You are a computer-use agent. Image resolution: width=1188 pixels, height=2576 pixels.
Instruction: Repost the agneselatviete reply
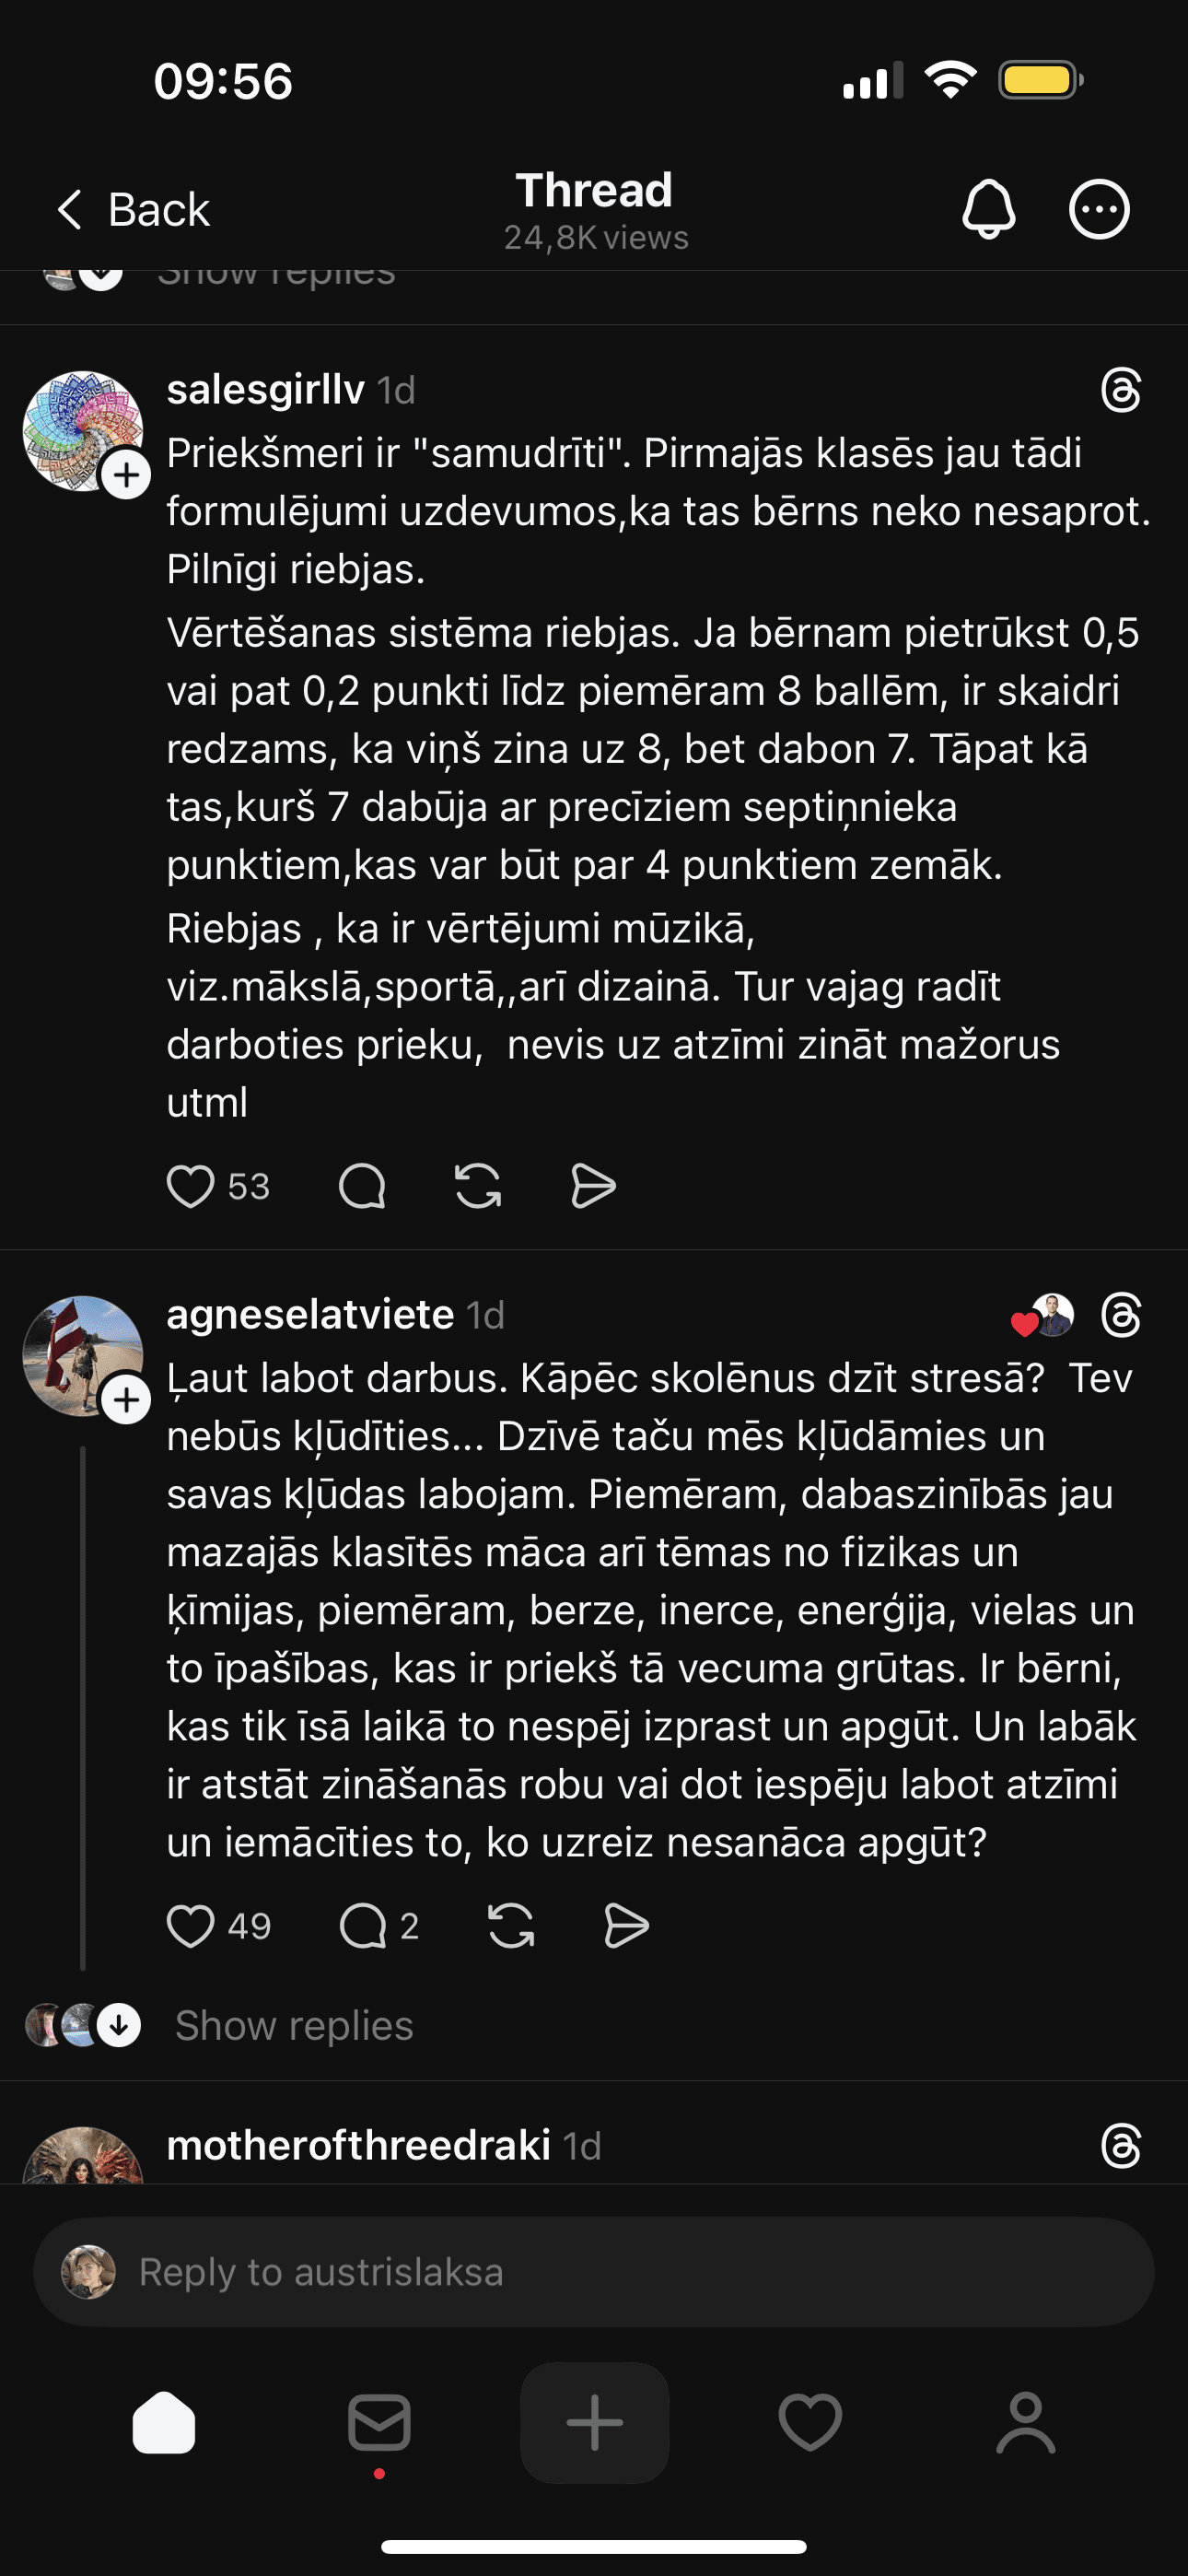[511, 1926]
